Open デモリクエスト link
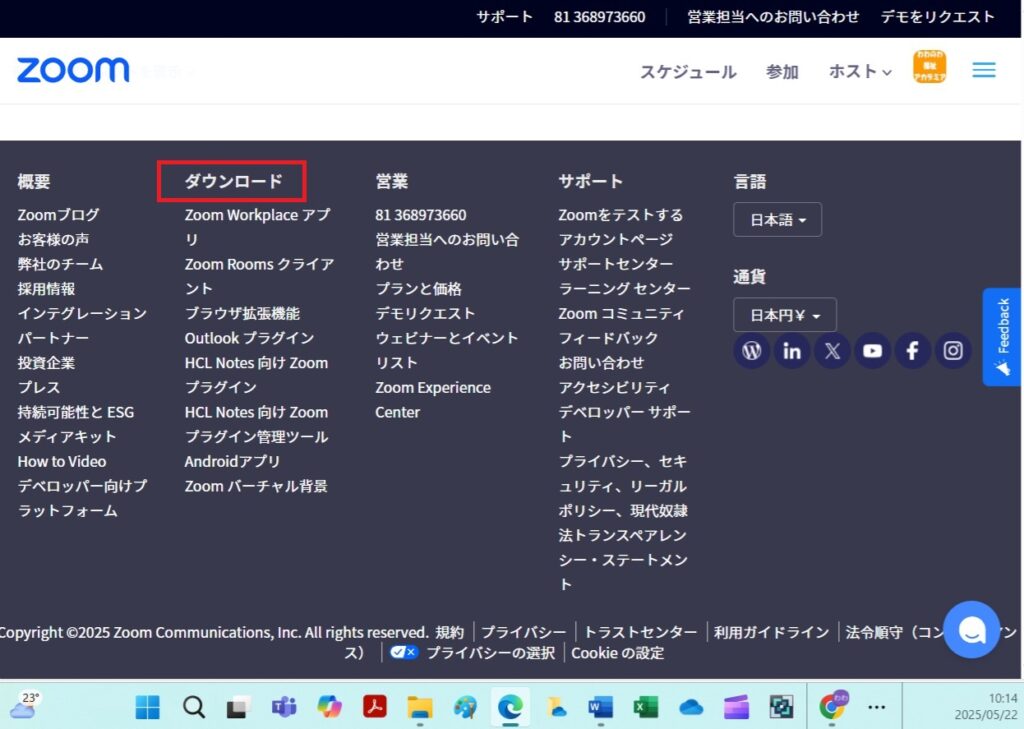 [x=425, y=313]
